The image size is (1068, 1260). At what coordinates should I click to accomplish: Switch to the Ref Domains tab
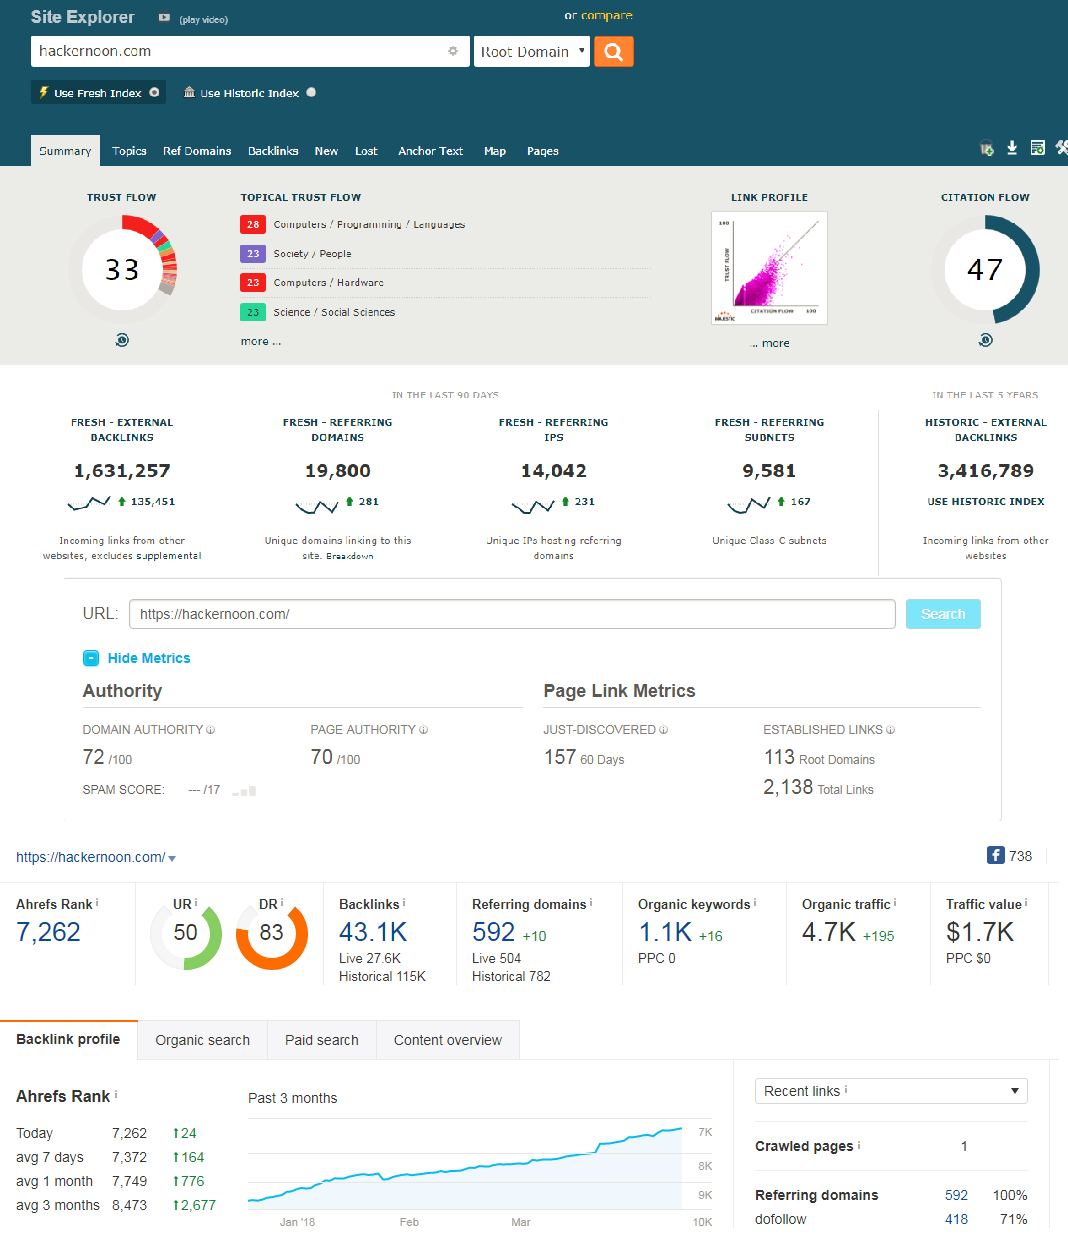(x=197, y=151)
